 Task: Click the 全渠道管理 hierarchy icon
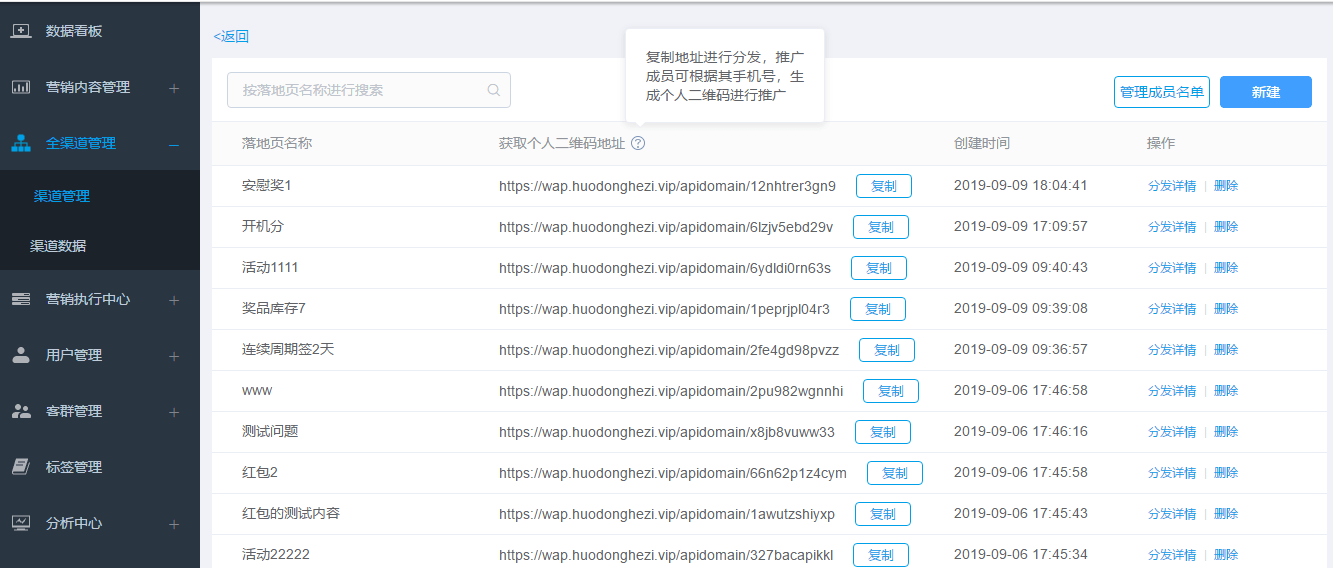pos(20,143)
